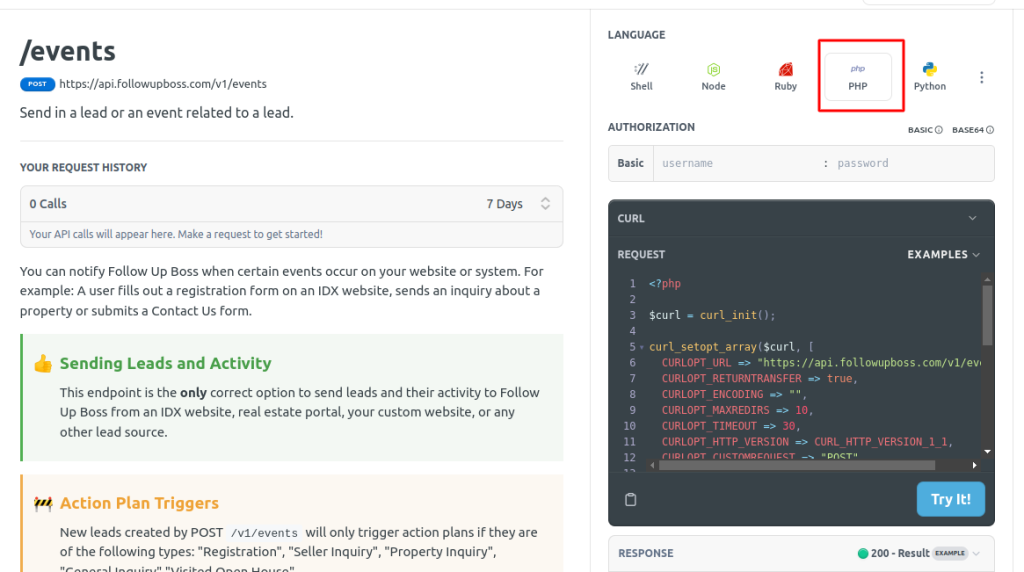This screenshot has width=1024, height=572.
Task: Copy the code using clipboard icon
Action: pyautogui.click(x=630, y=499)
